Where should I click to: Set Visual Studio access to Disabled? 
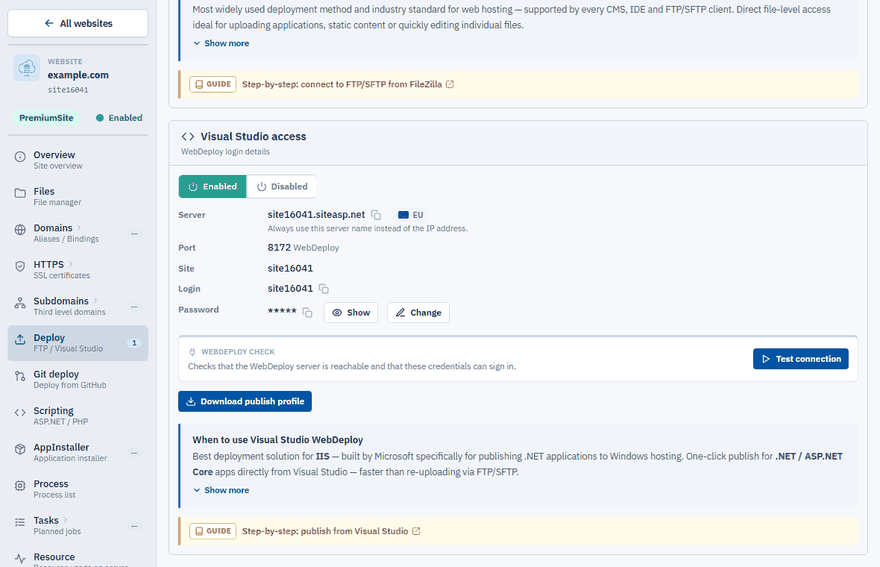click(282, 186)
